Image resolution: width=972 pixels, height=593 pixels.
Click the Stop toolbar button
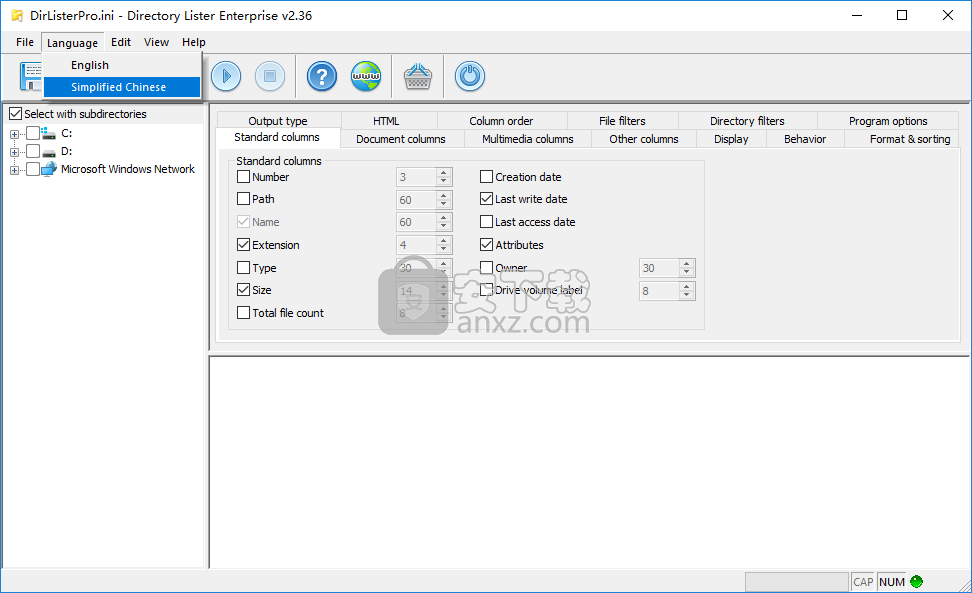point(269,76)
